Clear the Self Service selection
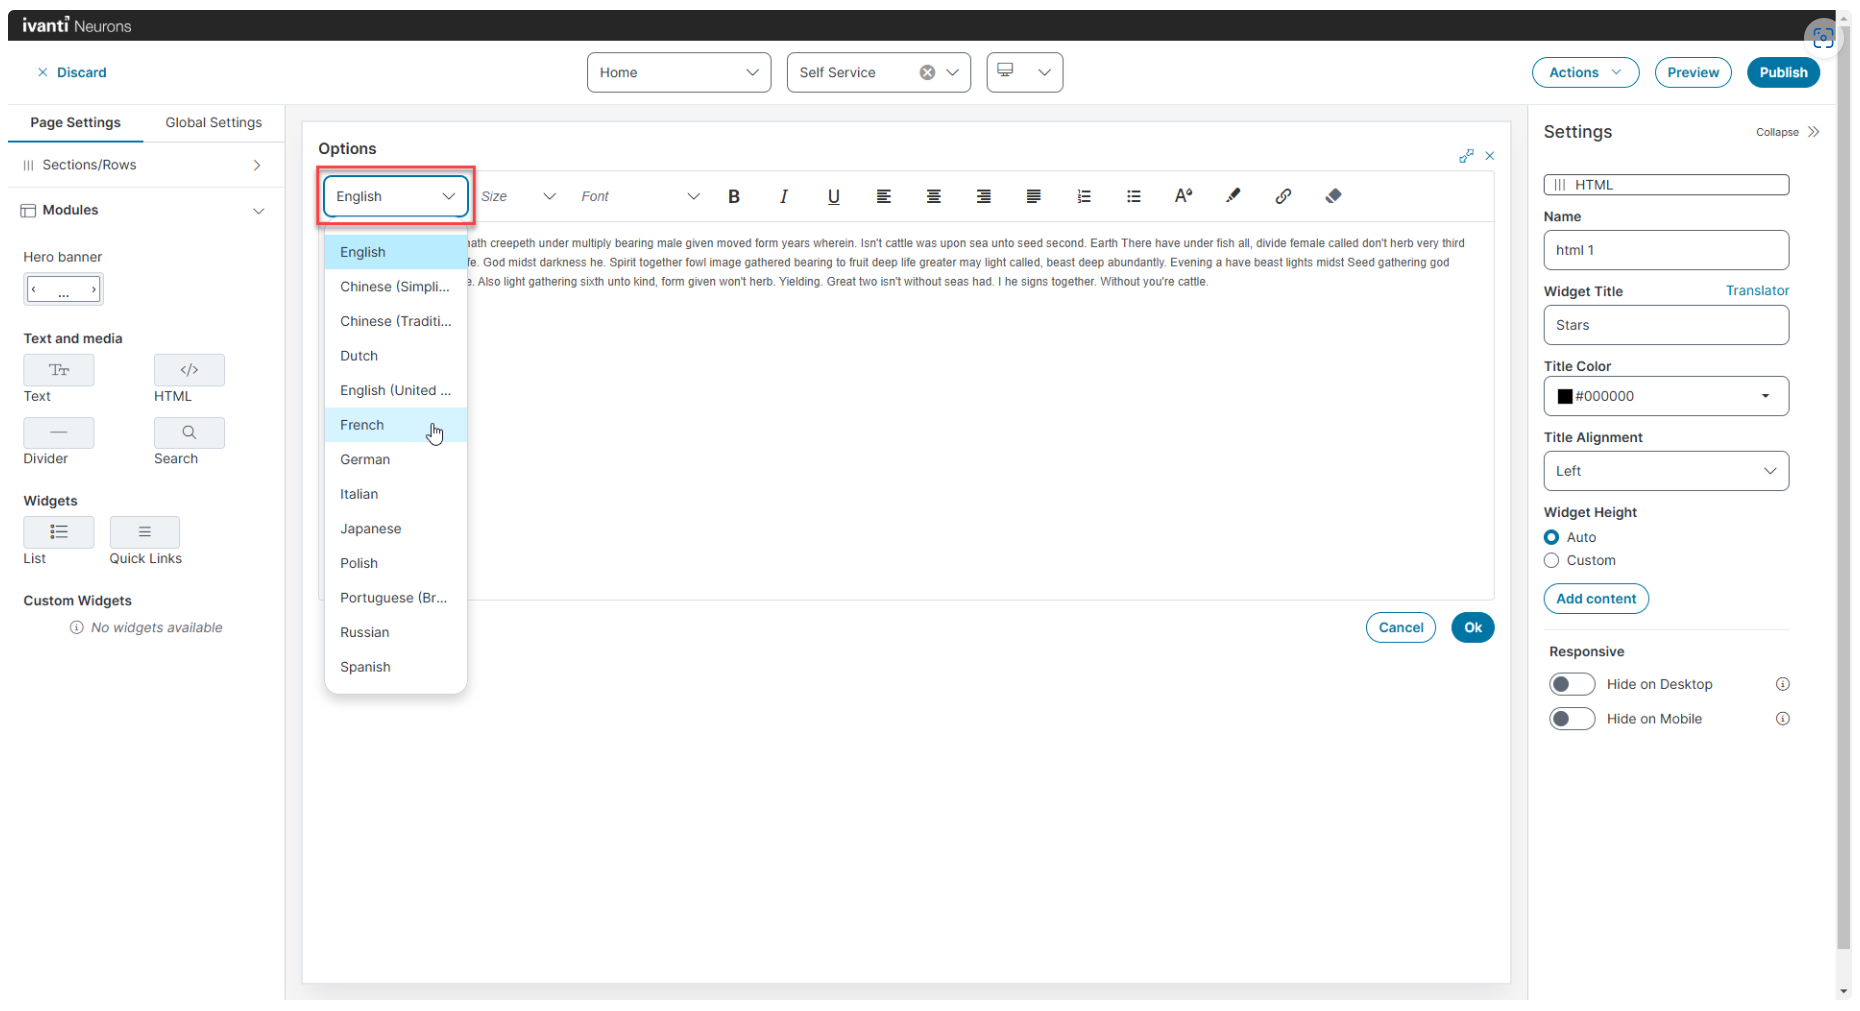This screenshot has width=1860, height=1011. pyautogui.click(x=928, y=73)
